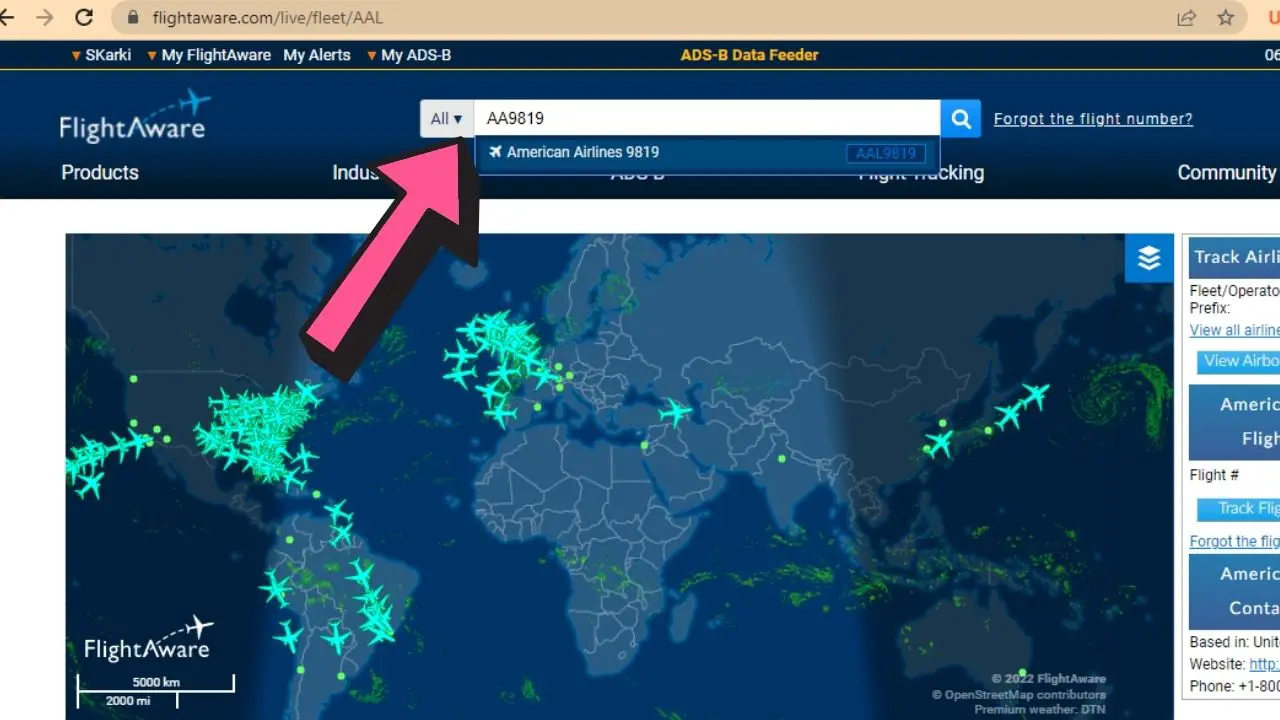Click into the AA9819 search field
Viewport: 1280px width, 720px height.
pos(707,119)
